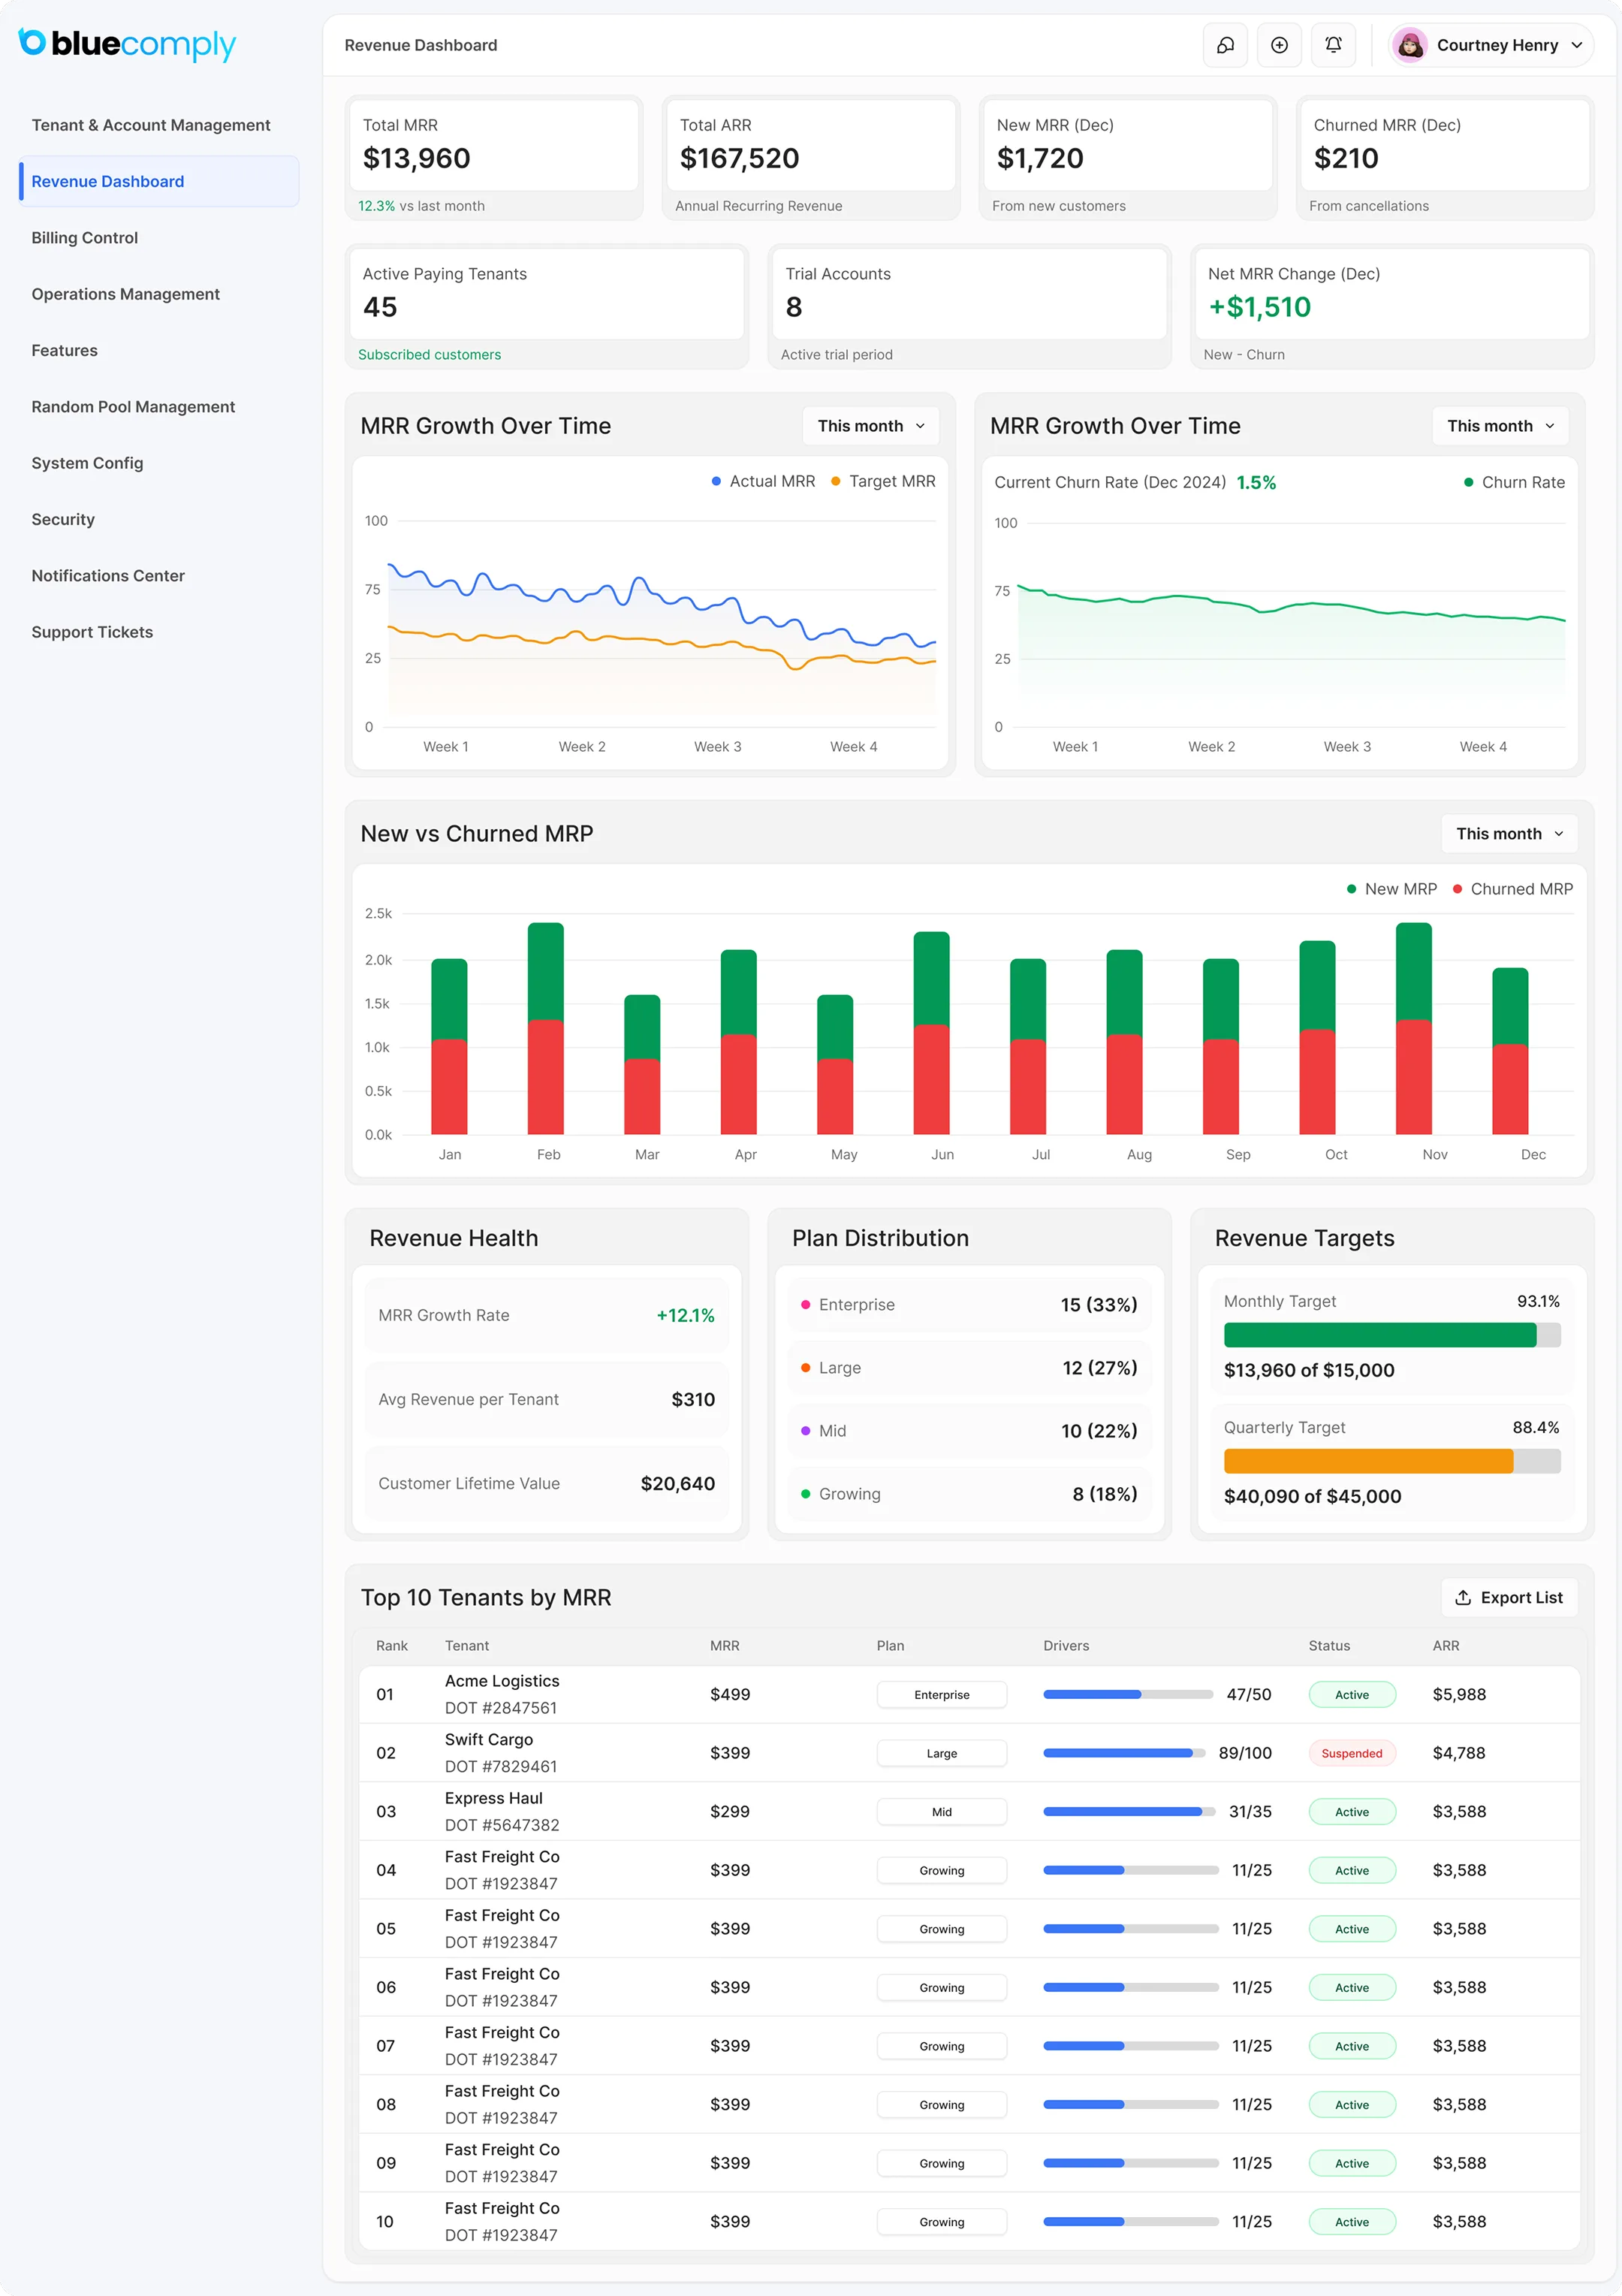Open Random Pool Management
The width and height of the screenshot is (1622, 2296).
point(133,407)
